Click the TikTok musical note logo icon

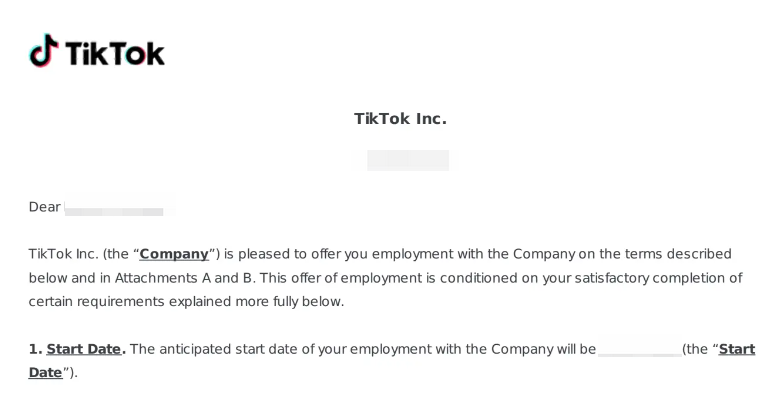[44, 50]
